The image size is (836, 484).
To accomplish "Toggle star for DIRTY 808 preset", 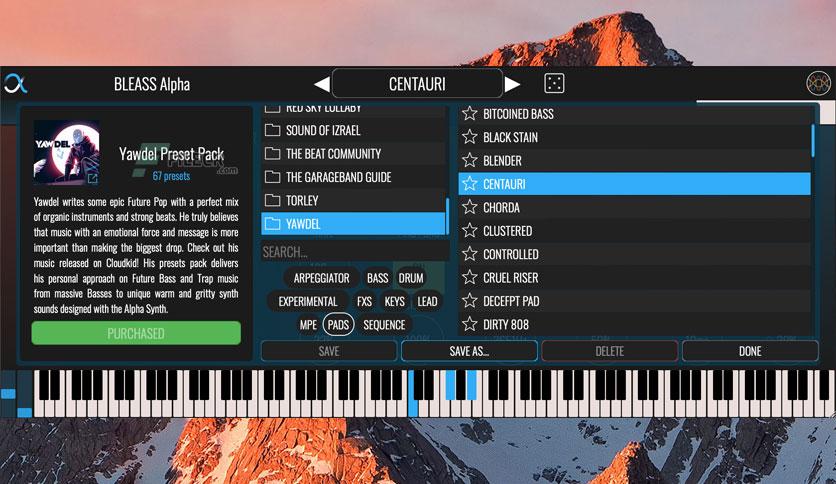I will 470,324.
